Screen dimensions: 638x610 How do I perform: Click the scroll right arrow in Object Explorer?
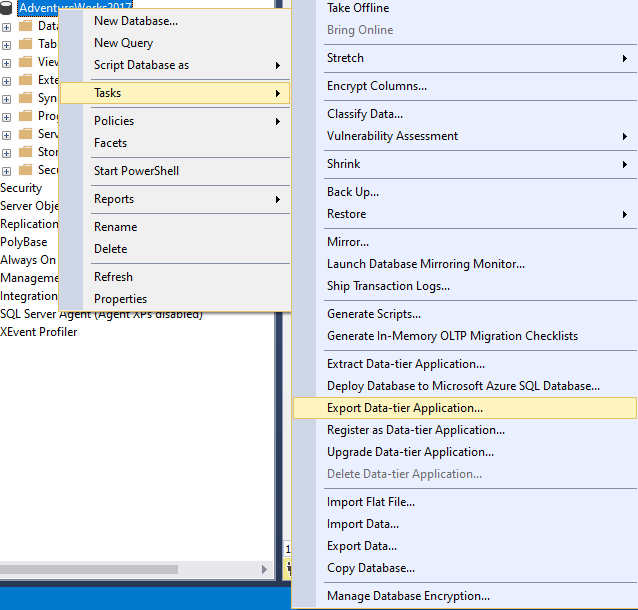tap(265, 569)
